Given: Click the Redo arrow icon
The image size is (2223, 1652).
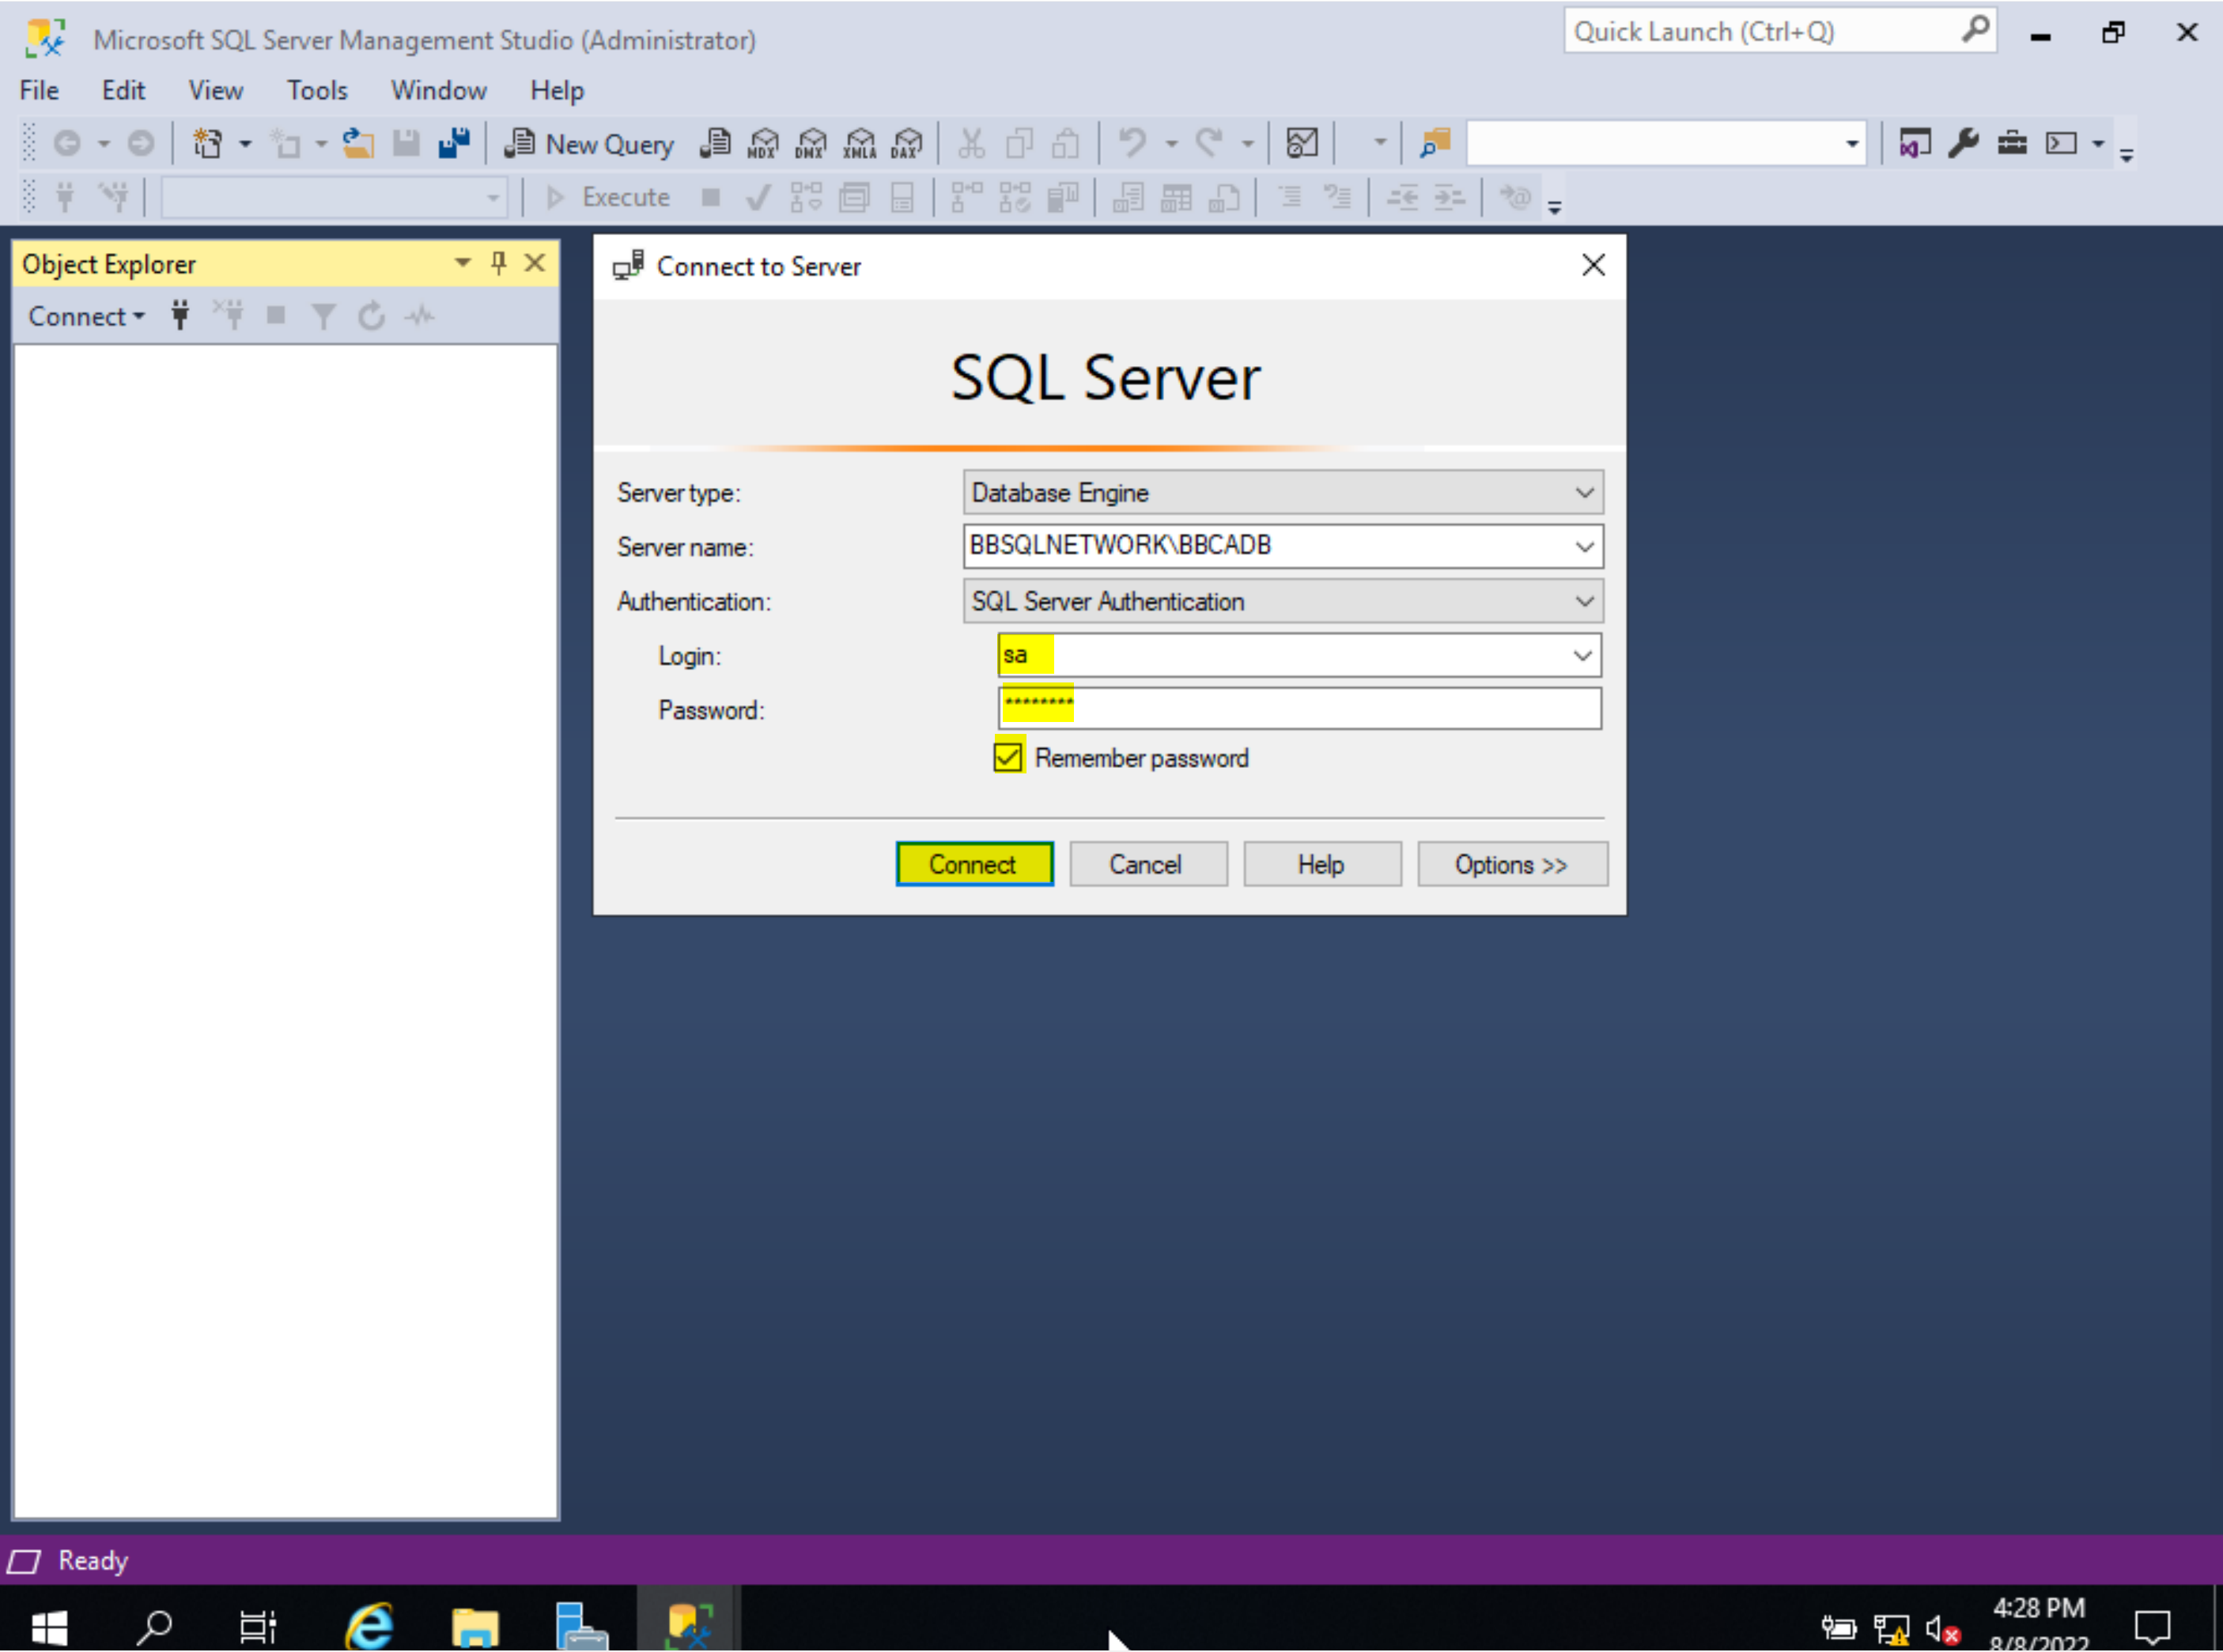Looking at the screenshot, I should coord(1210,143).
